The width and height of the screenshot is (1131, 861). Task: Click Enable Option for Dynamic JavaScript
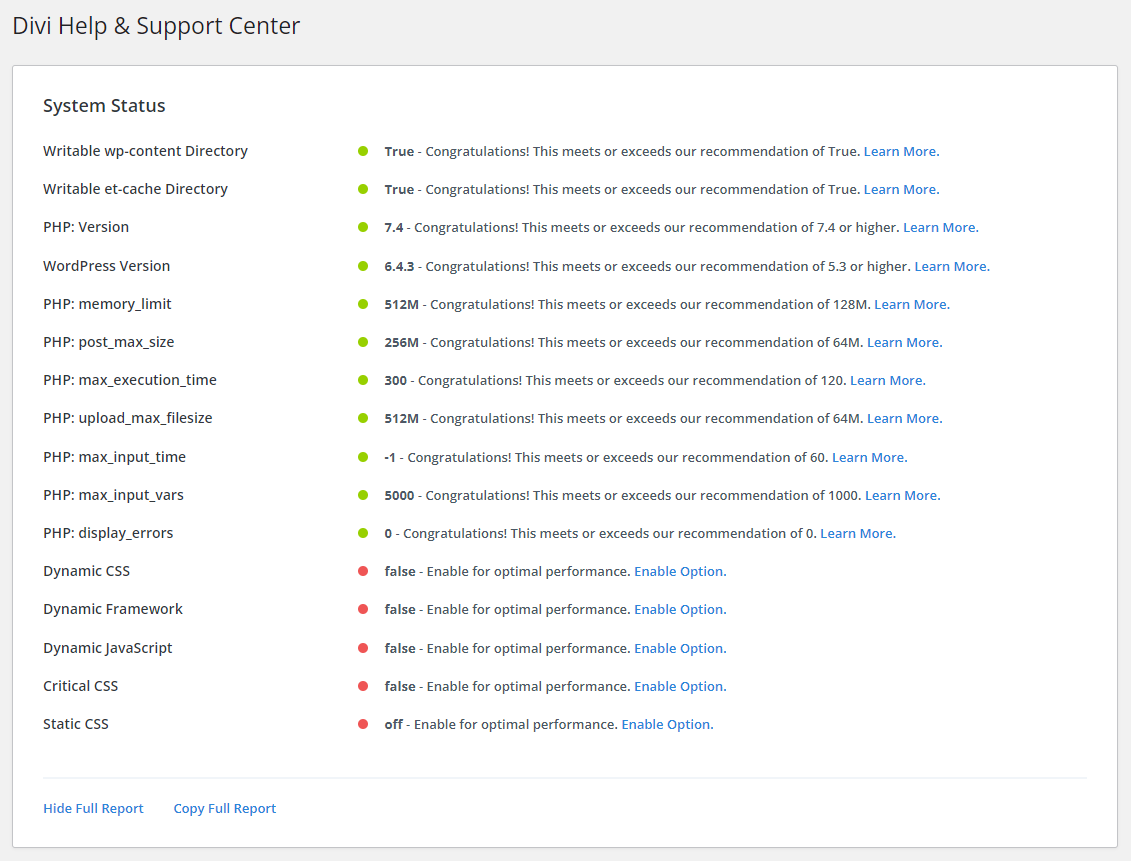coord(680,649)
